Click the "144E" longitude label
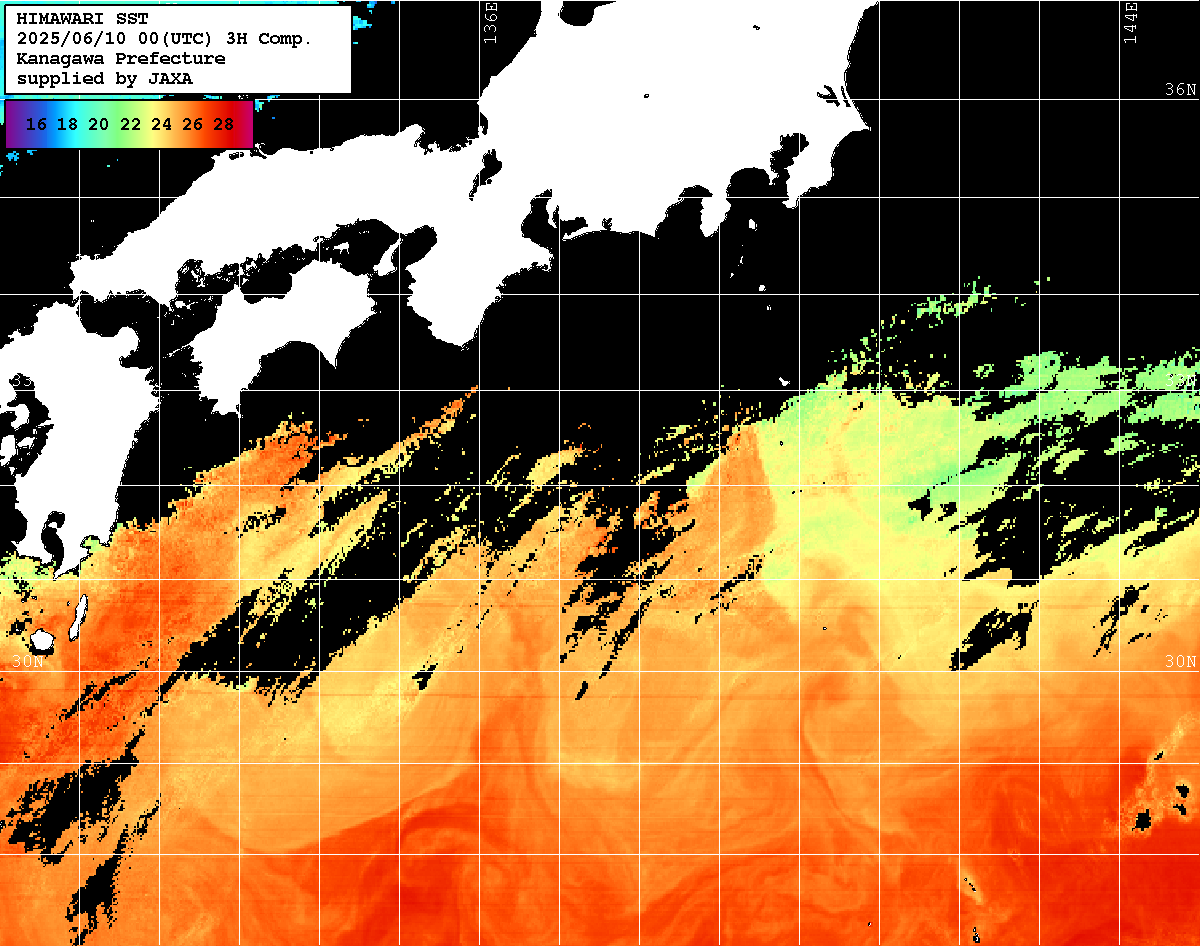Image resolution: width=1200 pixels, height=946 pixels. tap(1131, 22)
